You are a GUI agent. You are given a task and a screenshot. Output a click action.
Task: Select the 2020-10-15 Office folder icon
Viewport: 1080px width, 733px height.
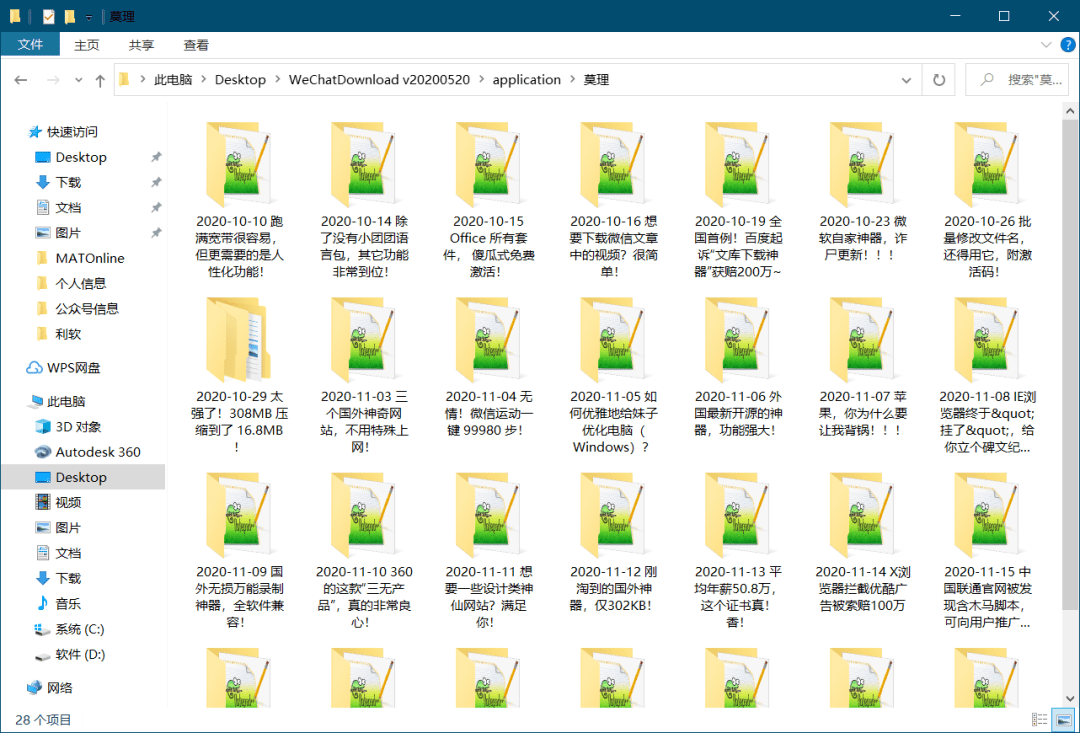(x=488, y=164)
